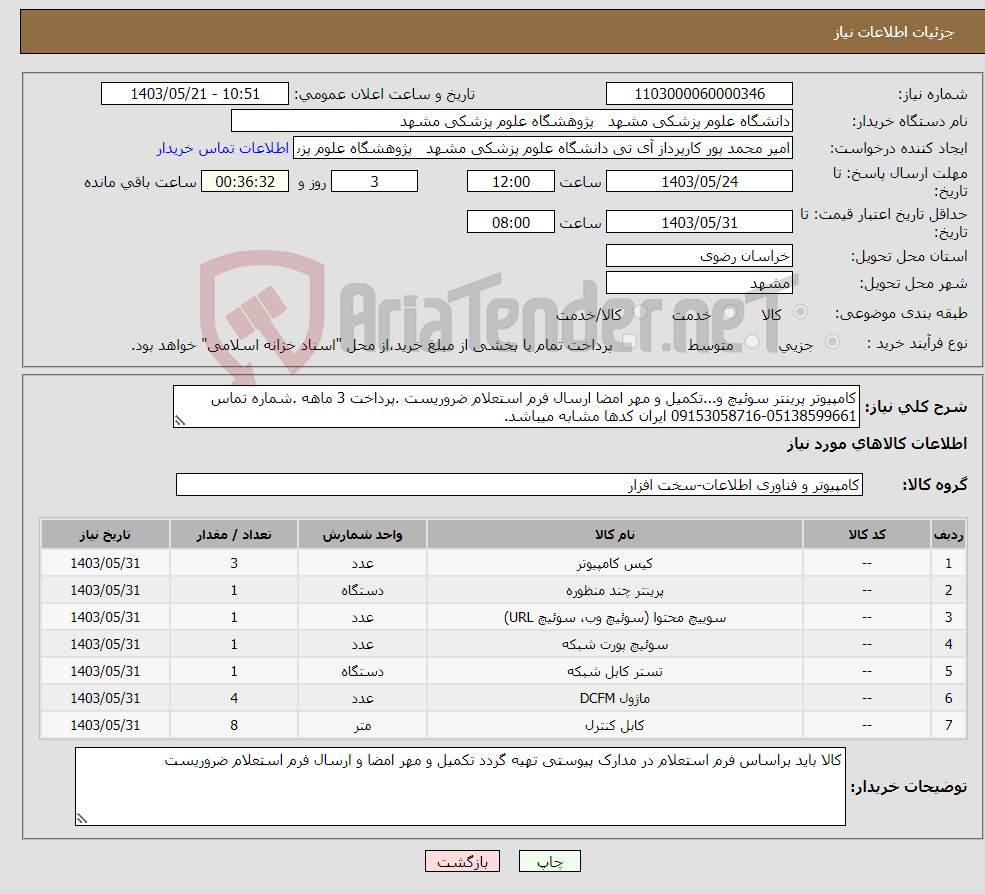This screenshot has width=985, height=894.
Task: Select the متوسط purchase type radio
Action: coord(752,342)
